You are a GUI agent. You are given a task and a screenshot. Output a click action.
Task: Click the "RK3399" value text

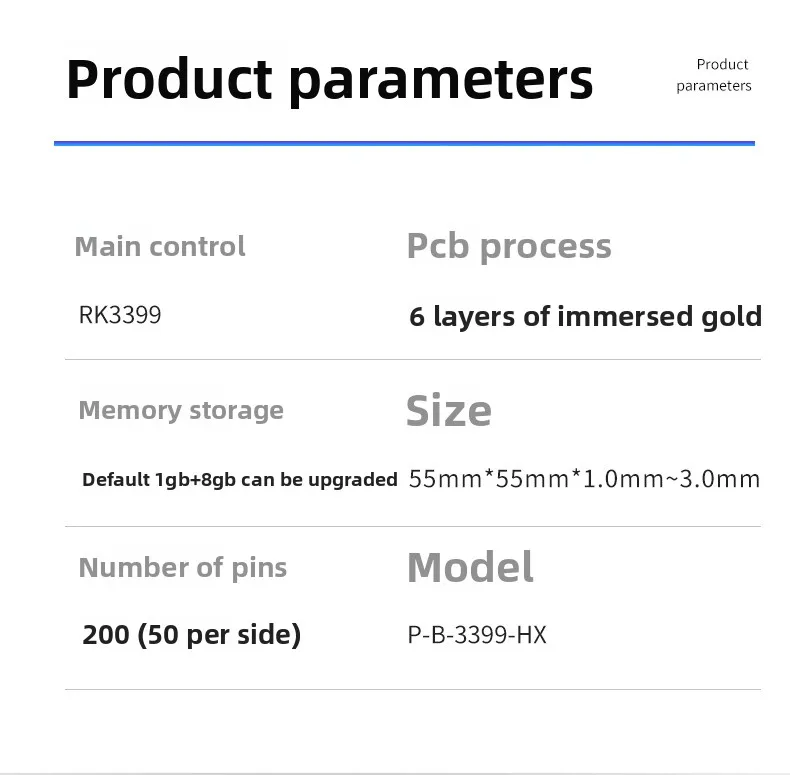click(x=120, y=315)
